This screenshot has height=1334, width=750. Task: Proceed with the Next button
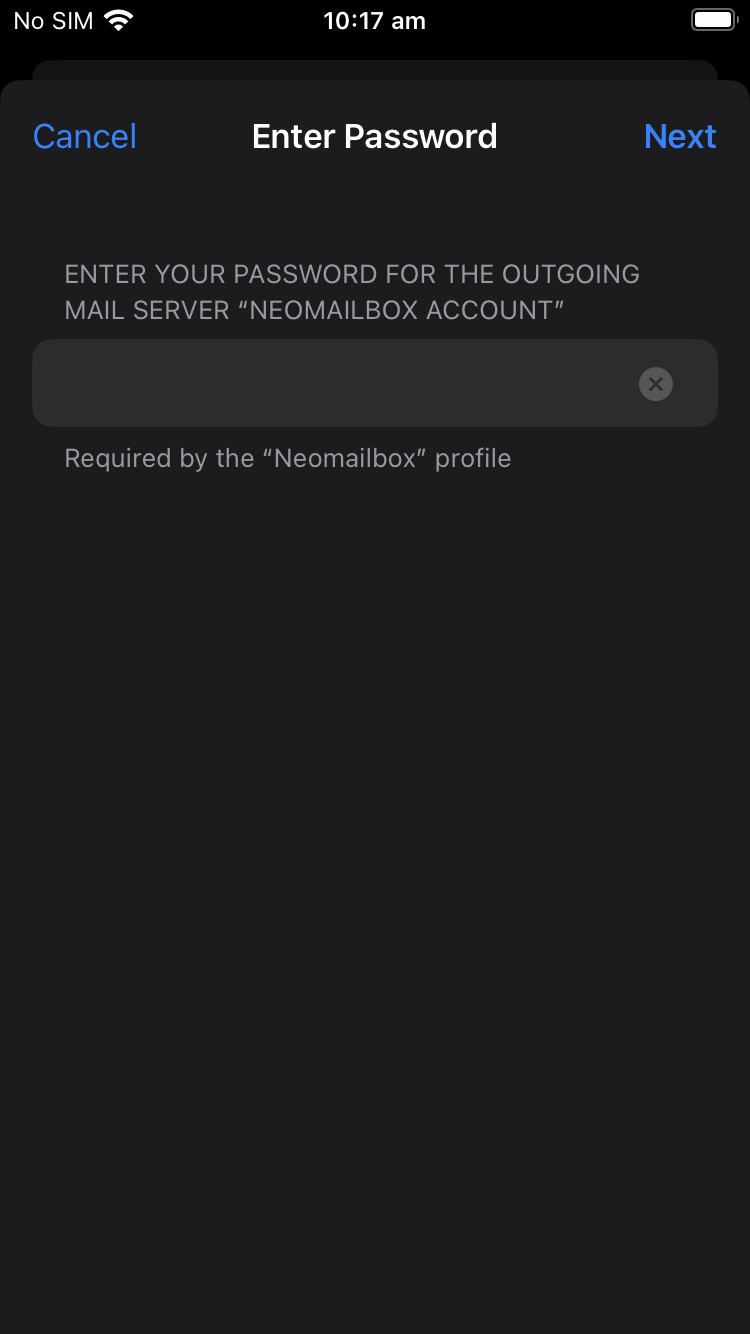point(680,136)
